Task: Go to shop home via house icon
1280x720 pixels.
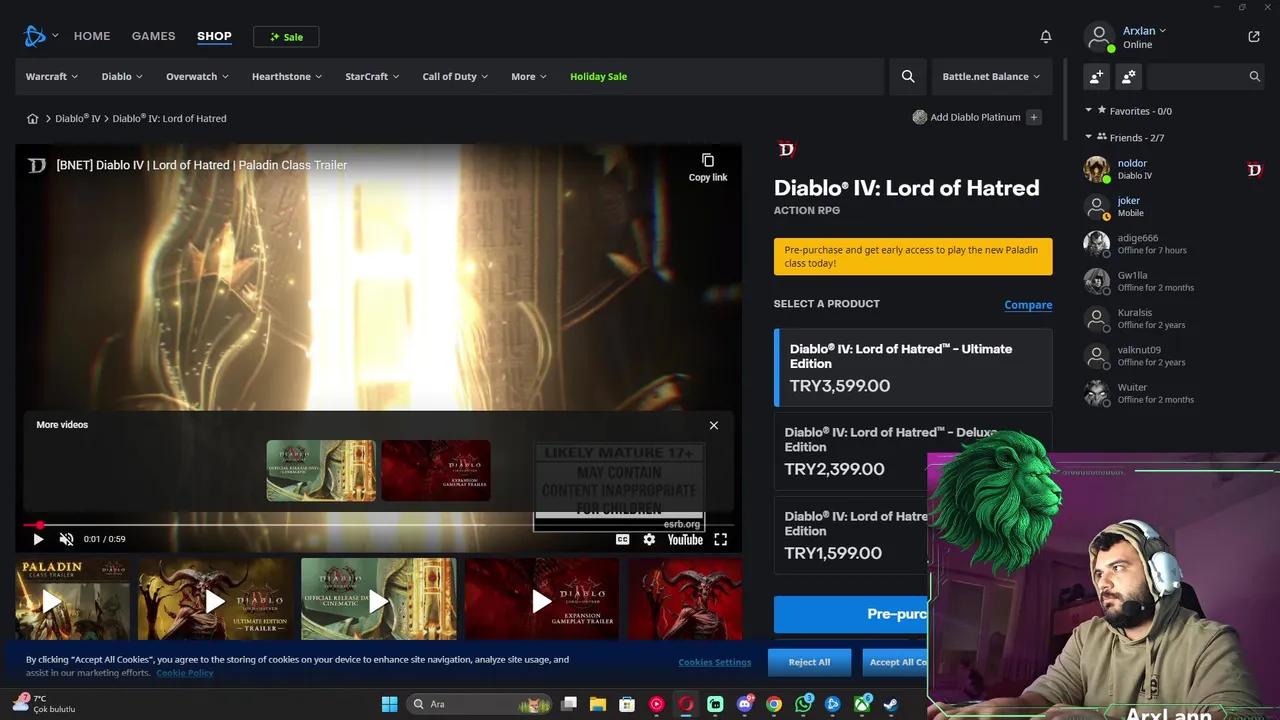Action: coord(32,118)
